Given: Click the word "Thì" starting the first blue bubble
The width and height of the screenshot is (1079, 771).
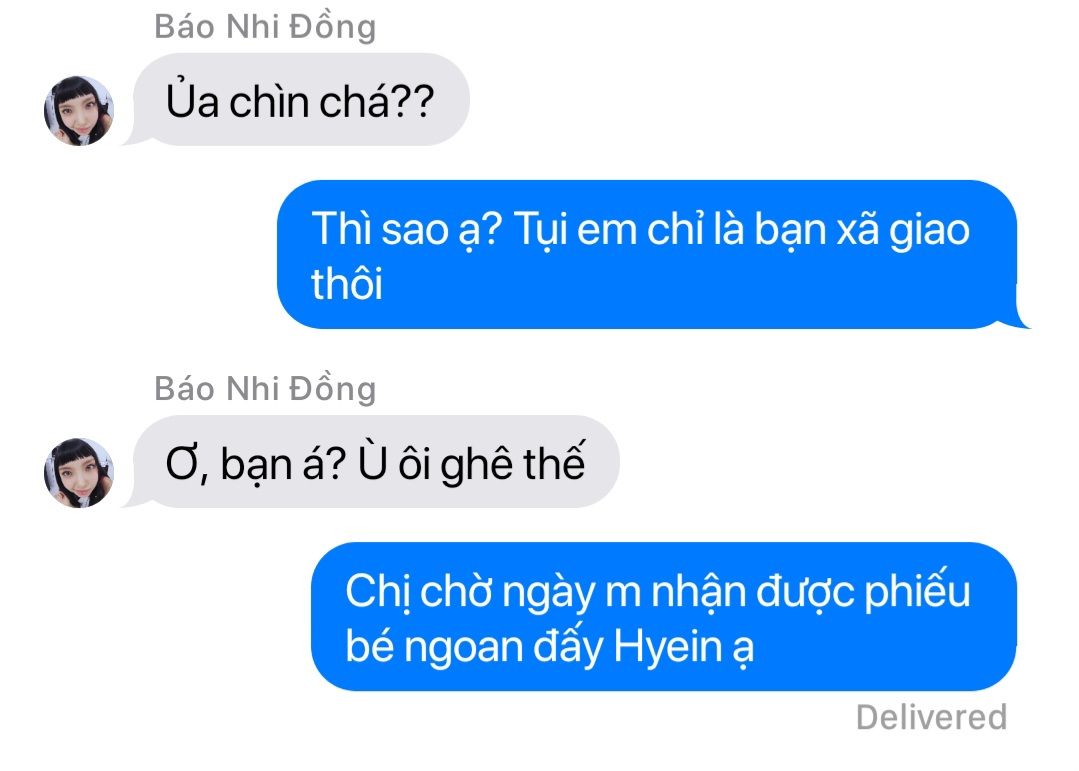Looking at the screenshot, I should click(338, 229).
